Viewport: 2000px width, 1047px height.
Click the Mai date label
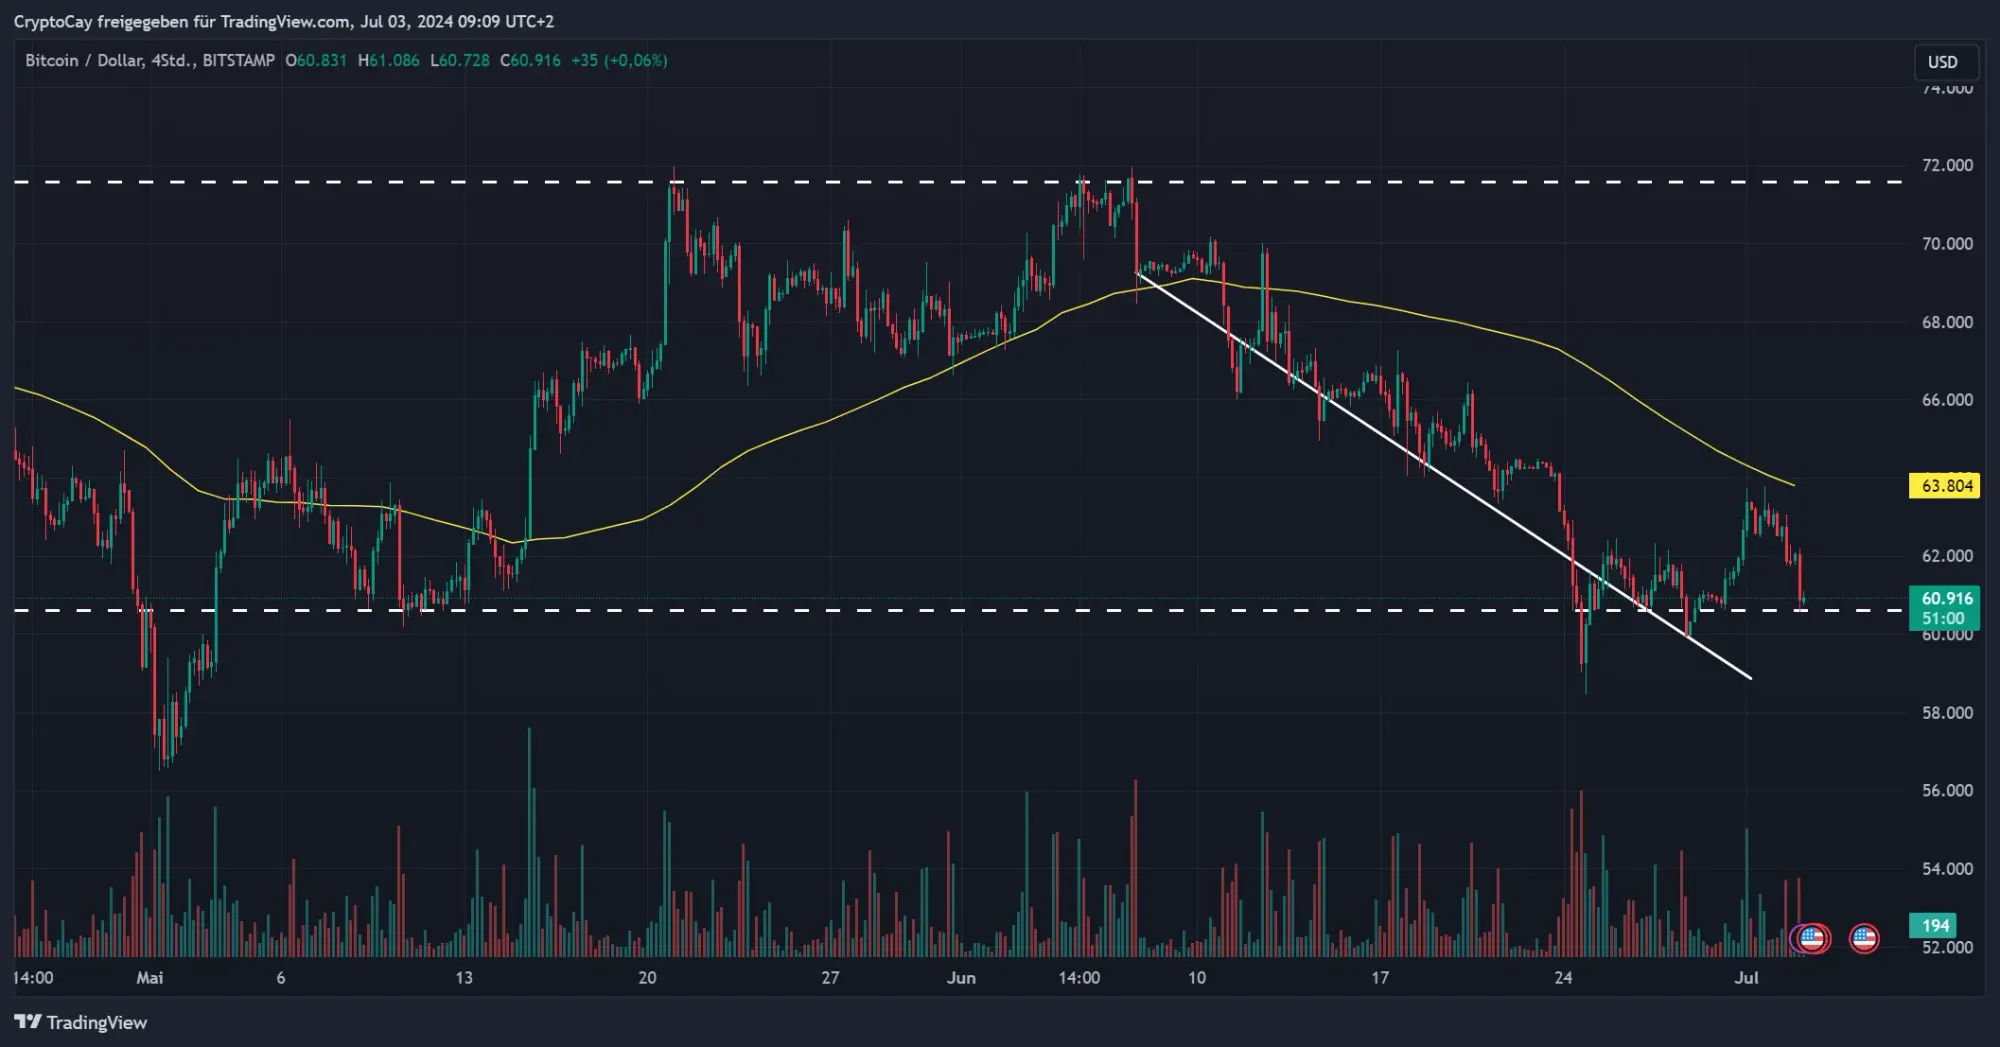click(150, 977)
